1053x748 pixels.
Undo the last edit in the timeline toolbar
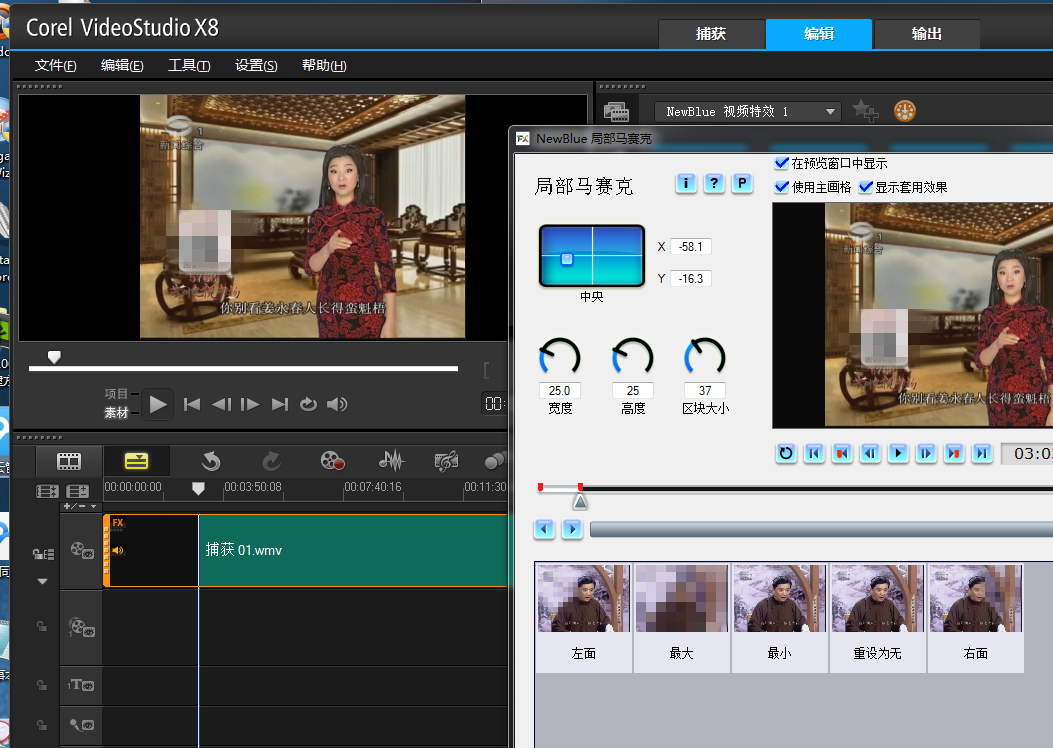click(211, 461)
